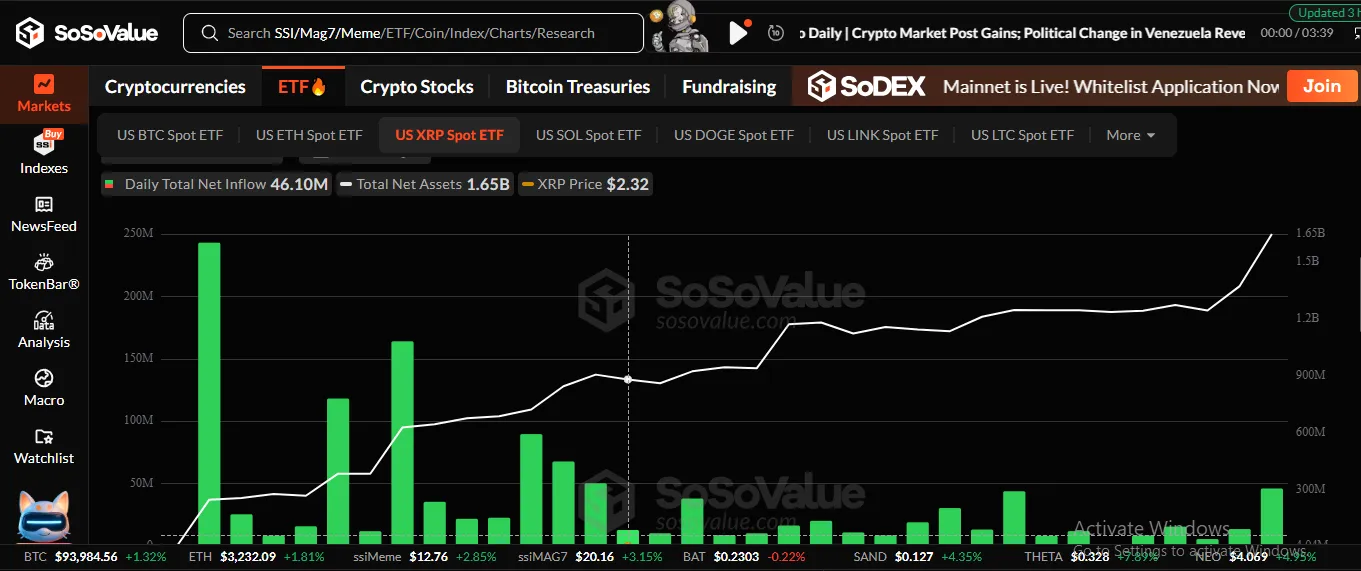The width and height of the screenshot is (1361, 571).
Task: Open Markets in the sidebar
Action: pyautogui.click(x=44, y=94)
